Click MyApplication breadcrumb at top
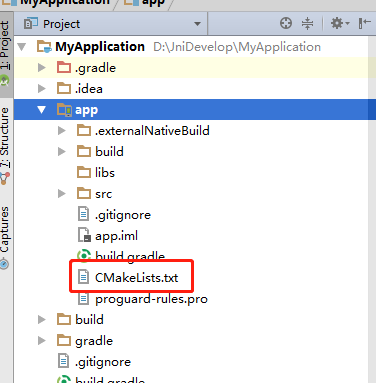This screenshot has width=376, height=383. click(57, 3)
